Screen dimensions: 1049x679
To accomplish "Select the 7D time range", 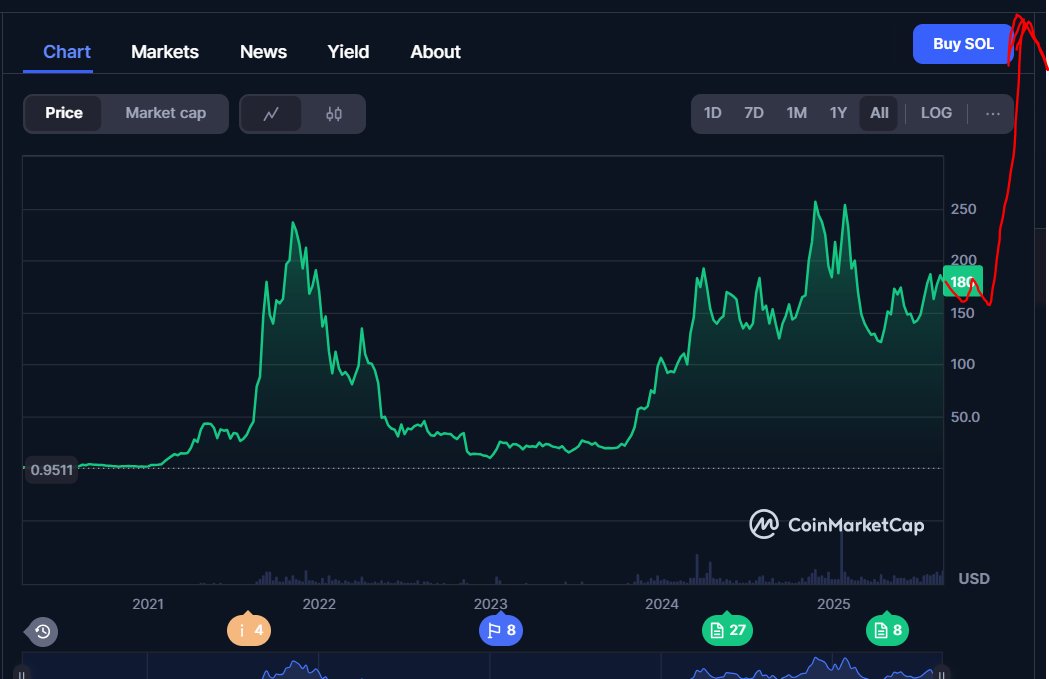I will (754, 113).
